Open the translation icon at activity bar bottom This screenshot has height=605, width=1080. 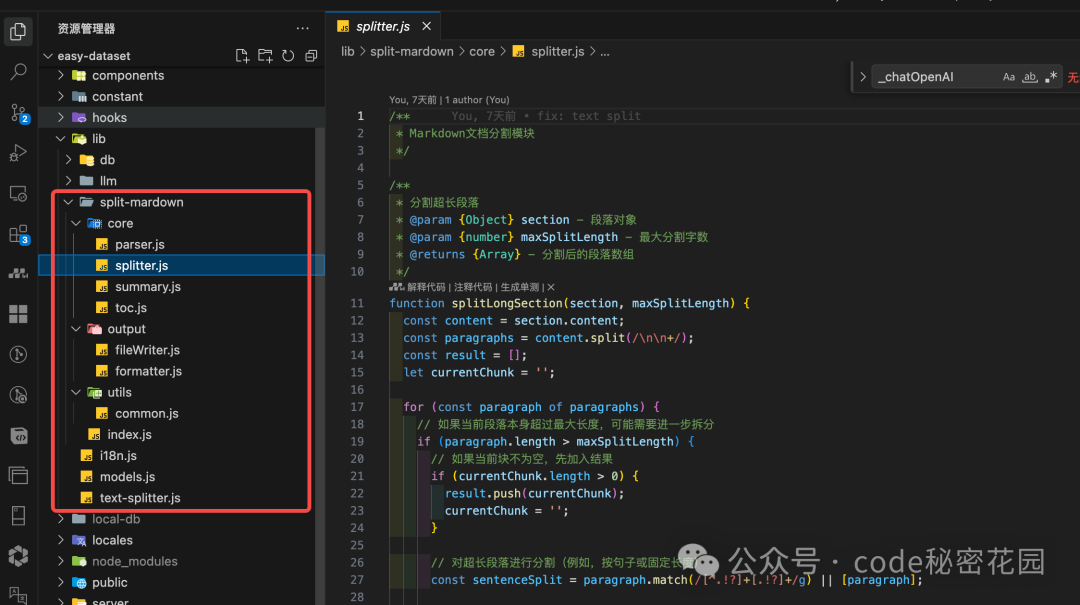pos(19,595)
